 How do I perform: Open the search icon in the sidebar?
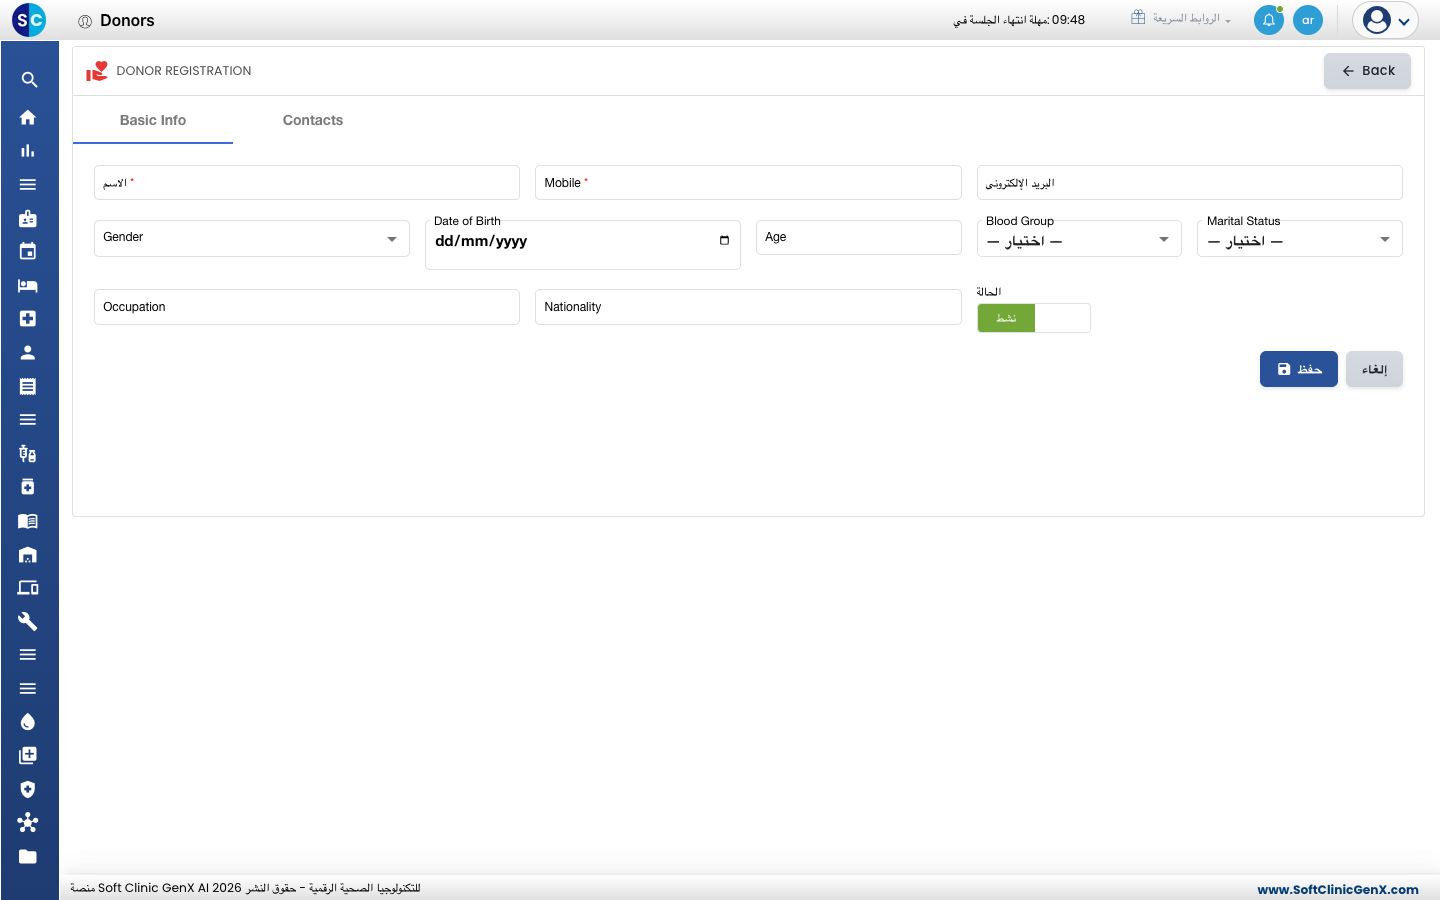coord(29,80)
